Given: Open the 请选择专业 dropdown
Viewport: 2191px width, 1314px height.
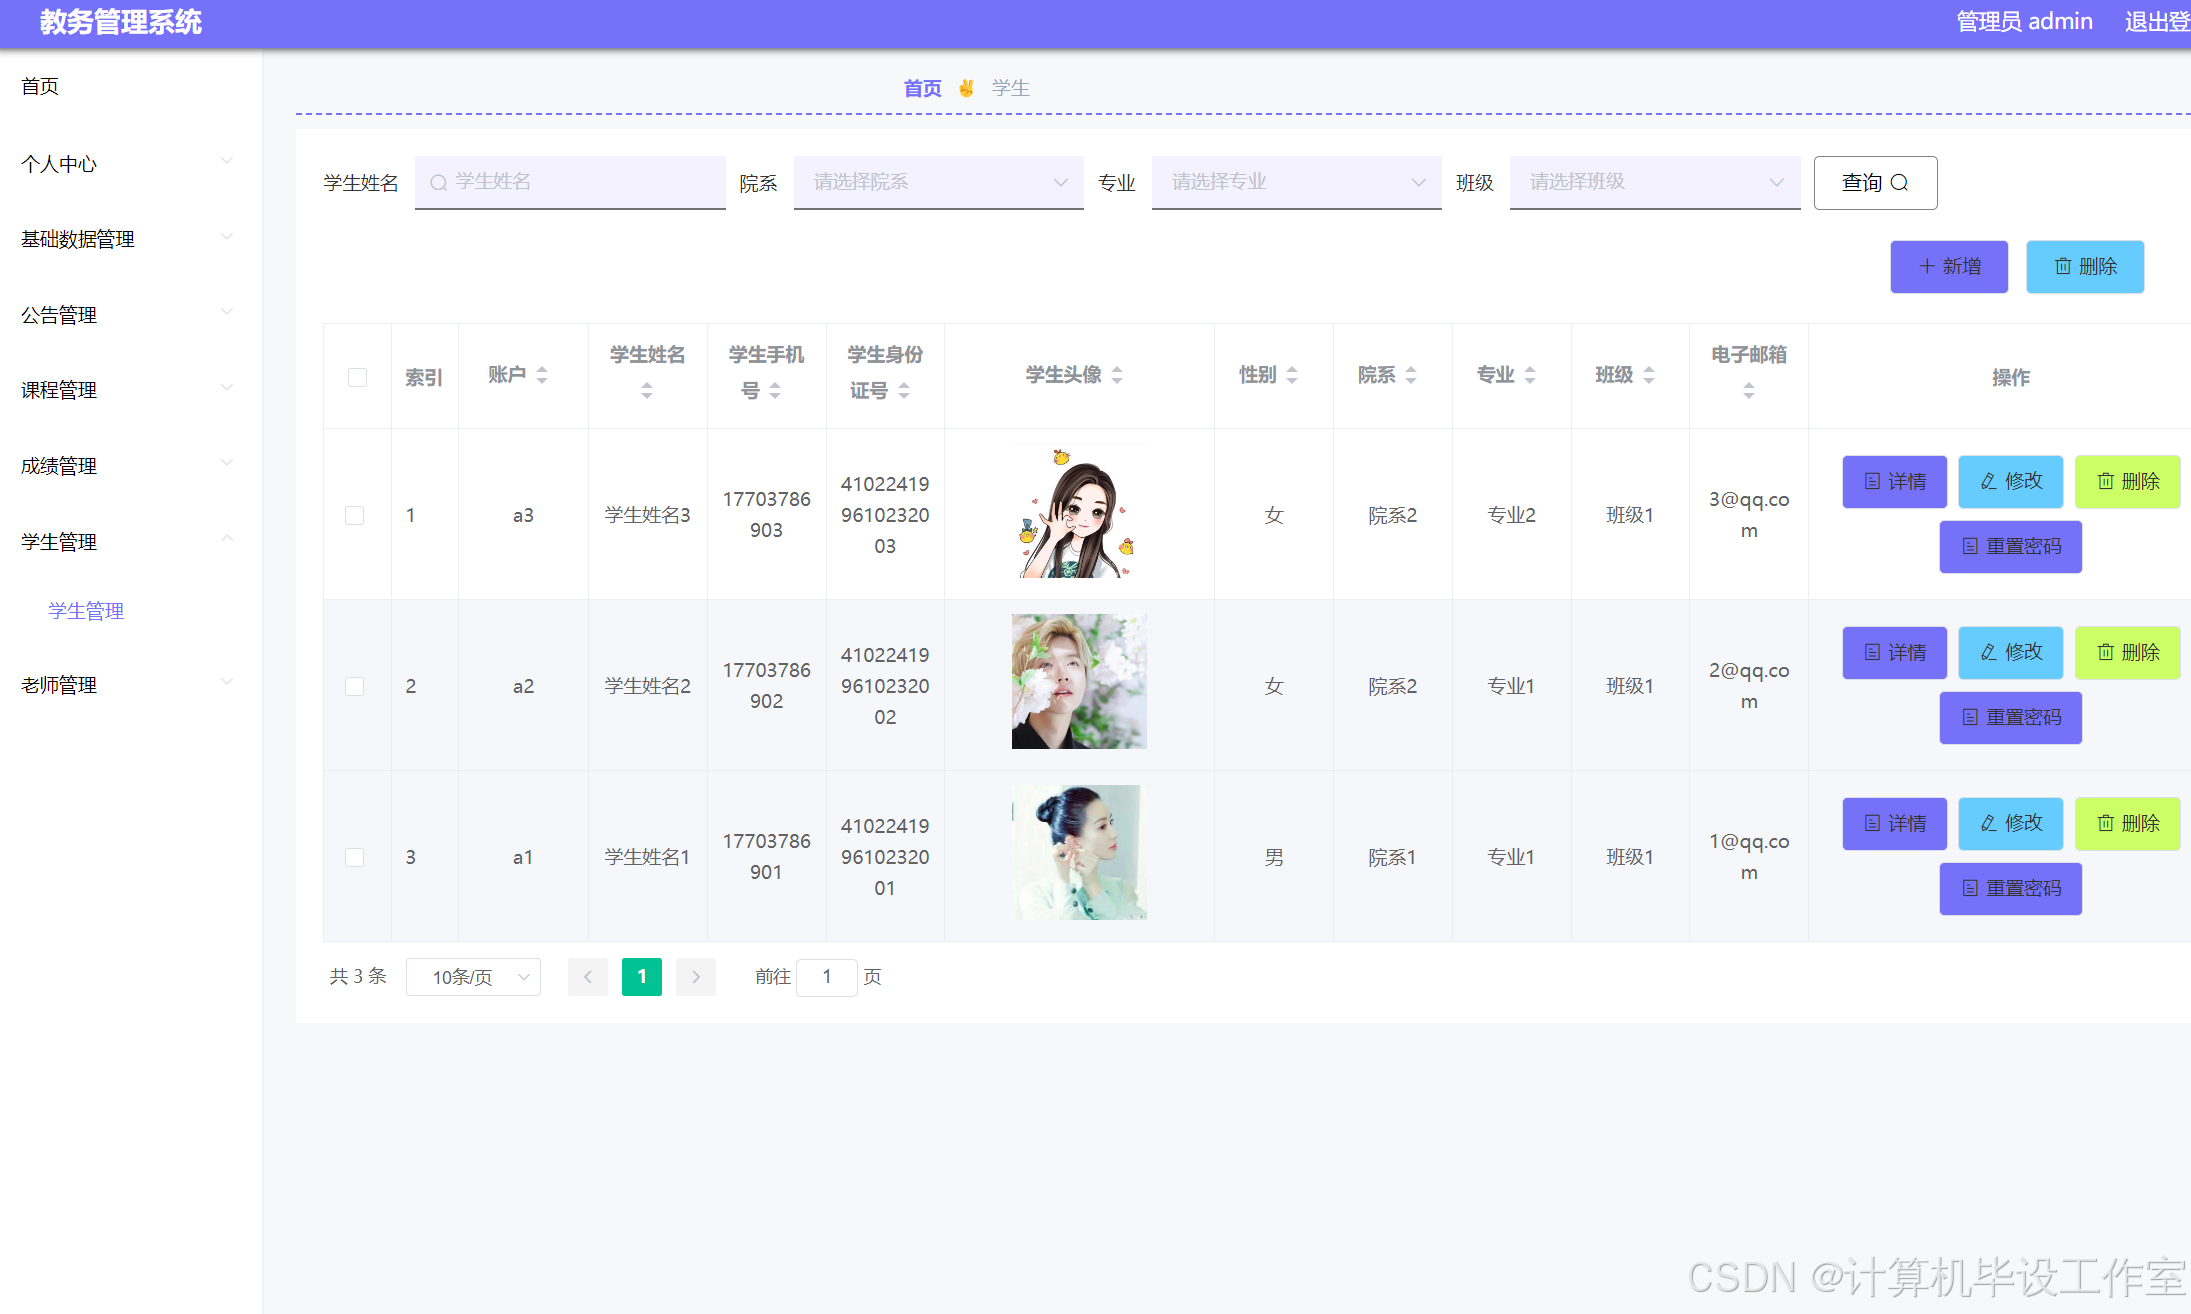Looking at the screenshot, I should coord(1295,182).
